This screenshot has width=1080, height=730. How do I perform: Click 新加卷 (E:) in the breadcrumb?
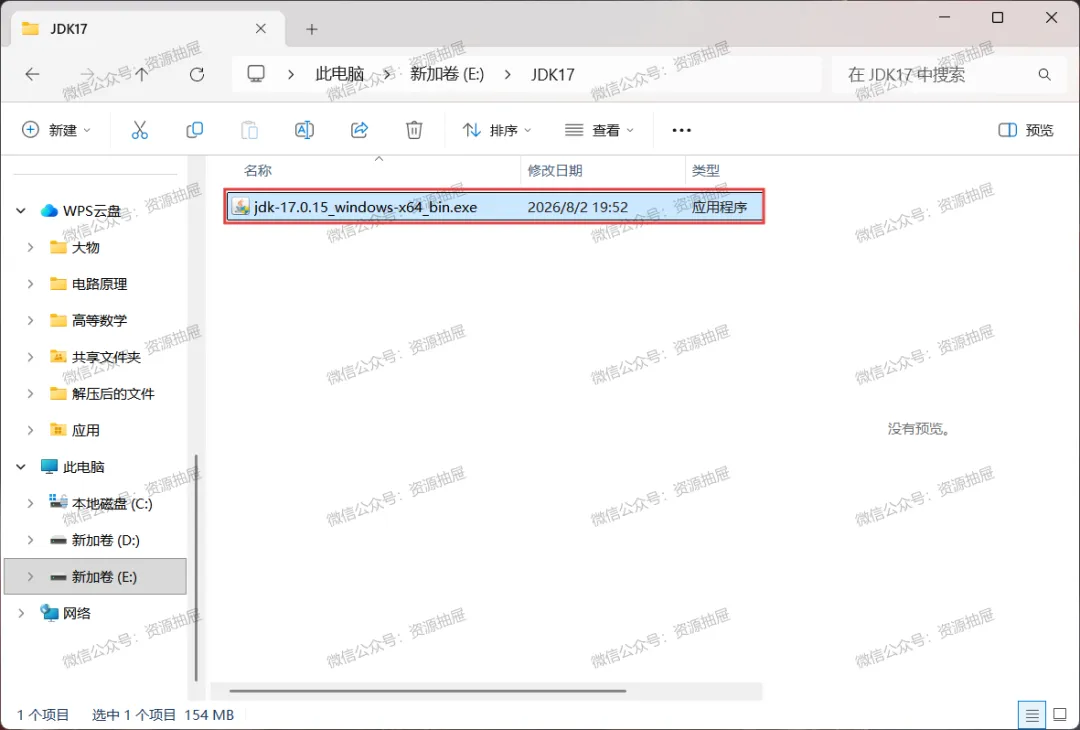tap(447, 74)
